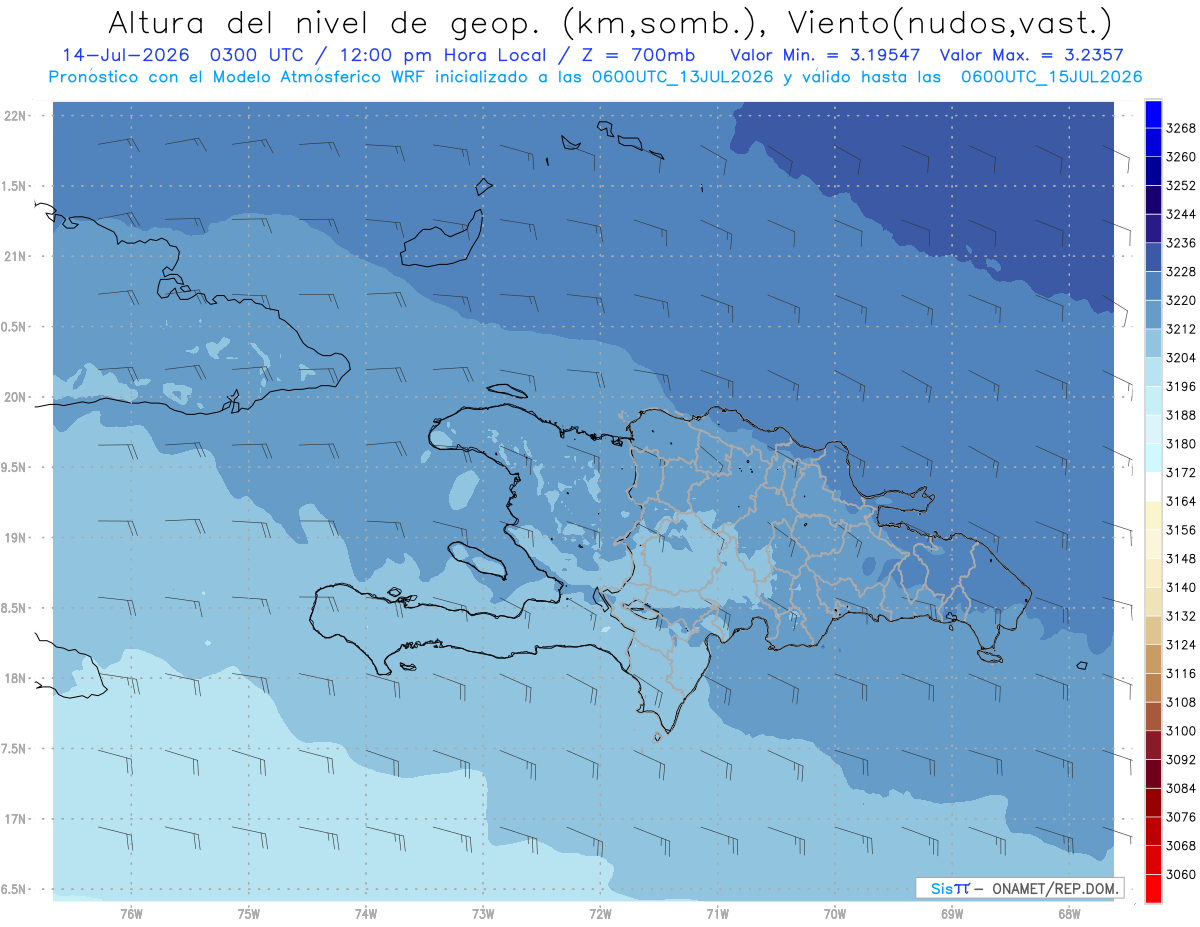
Task: Click the '6.5N' latitude label
Action: click(15, 889)
